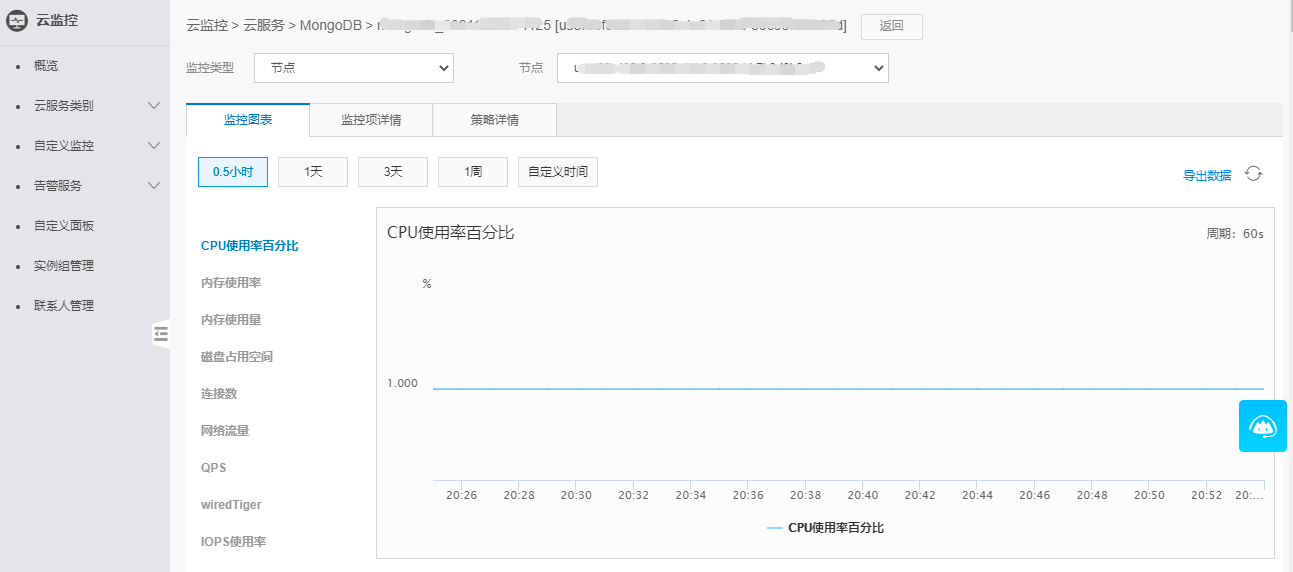The image size is (1293, 572).
Task: Collapse sidebar using the handle icon
Action: point(161,334)
